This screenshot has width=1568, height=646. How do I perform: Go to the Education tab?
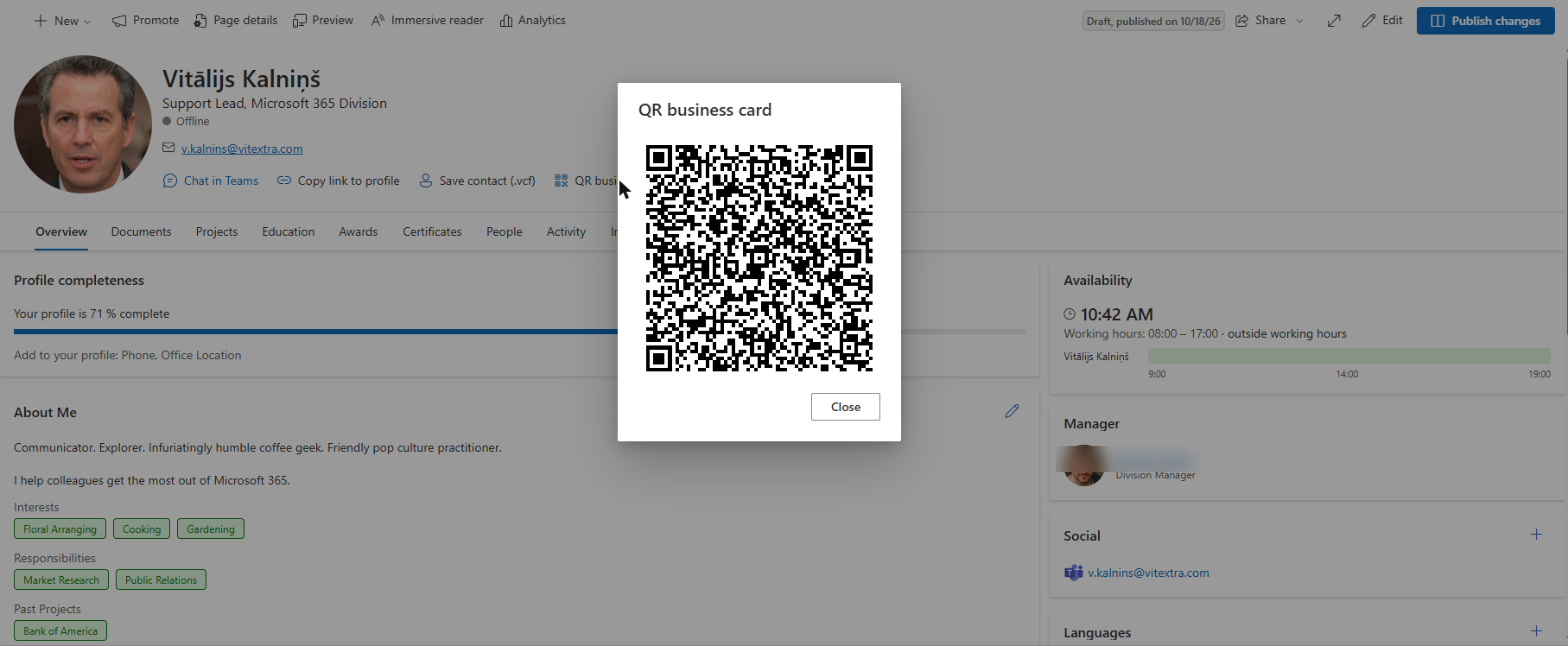click(288, 231)
